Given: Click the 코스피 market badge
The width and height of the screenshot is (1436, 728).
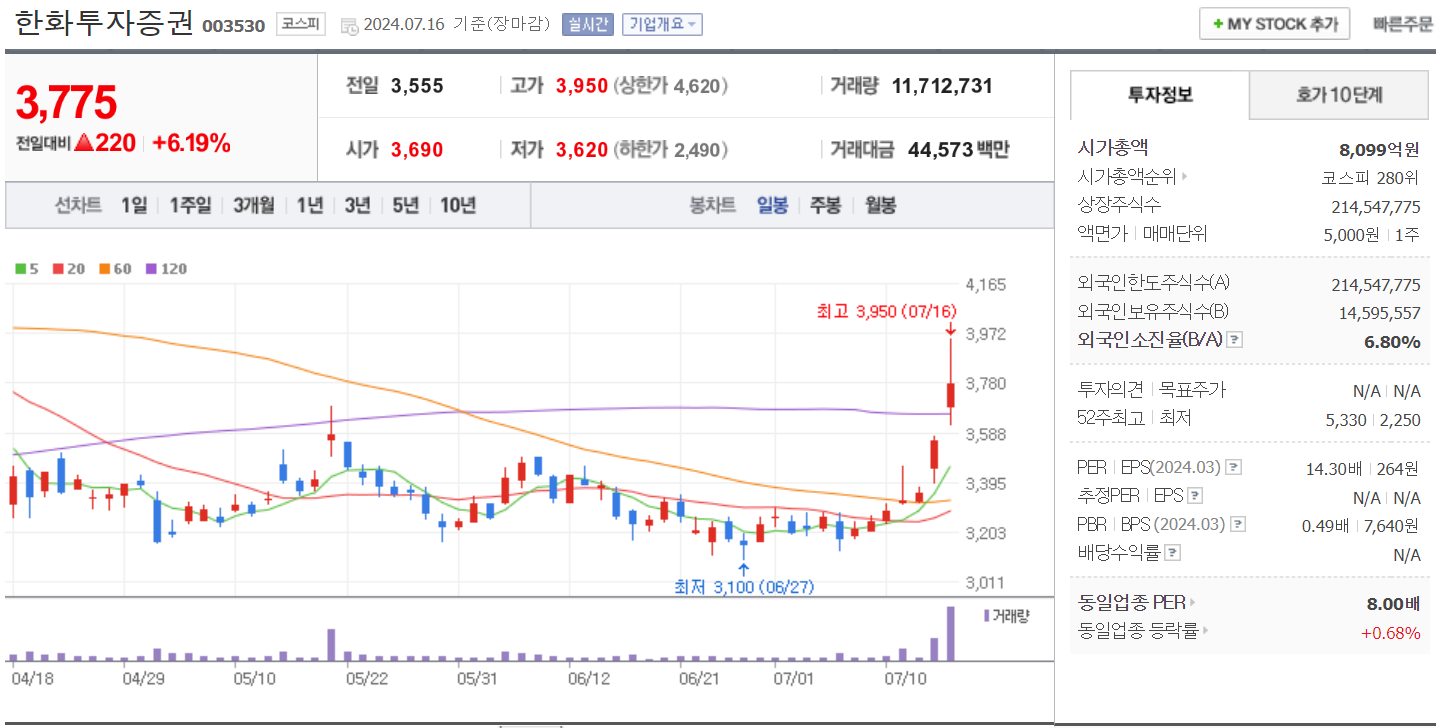Looking at the screenshot, I should point(300,24).
